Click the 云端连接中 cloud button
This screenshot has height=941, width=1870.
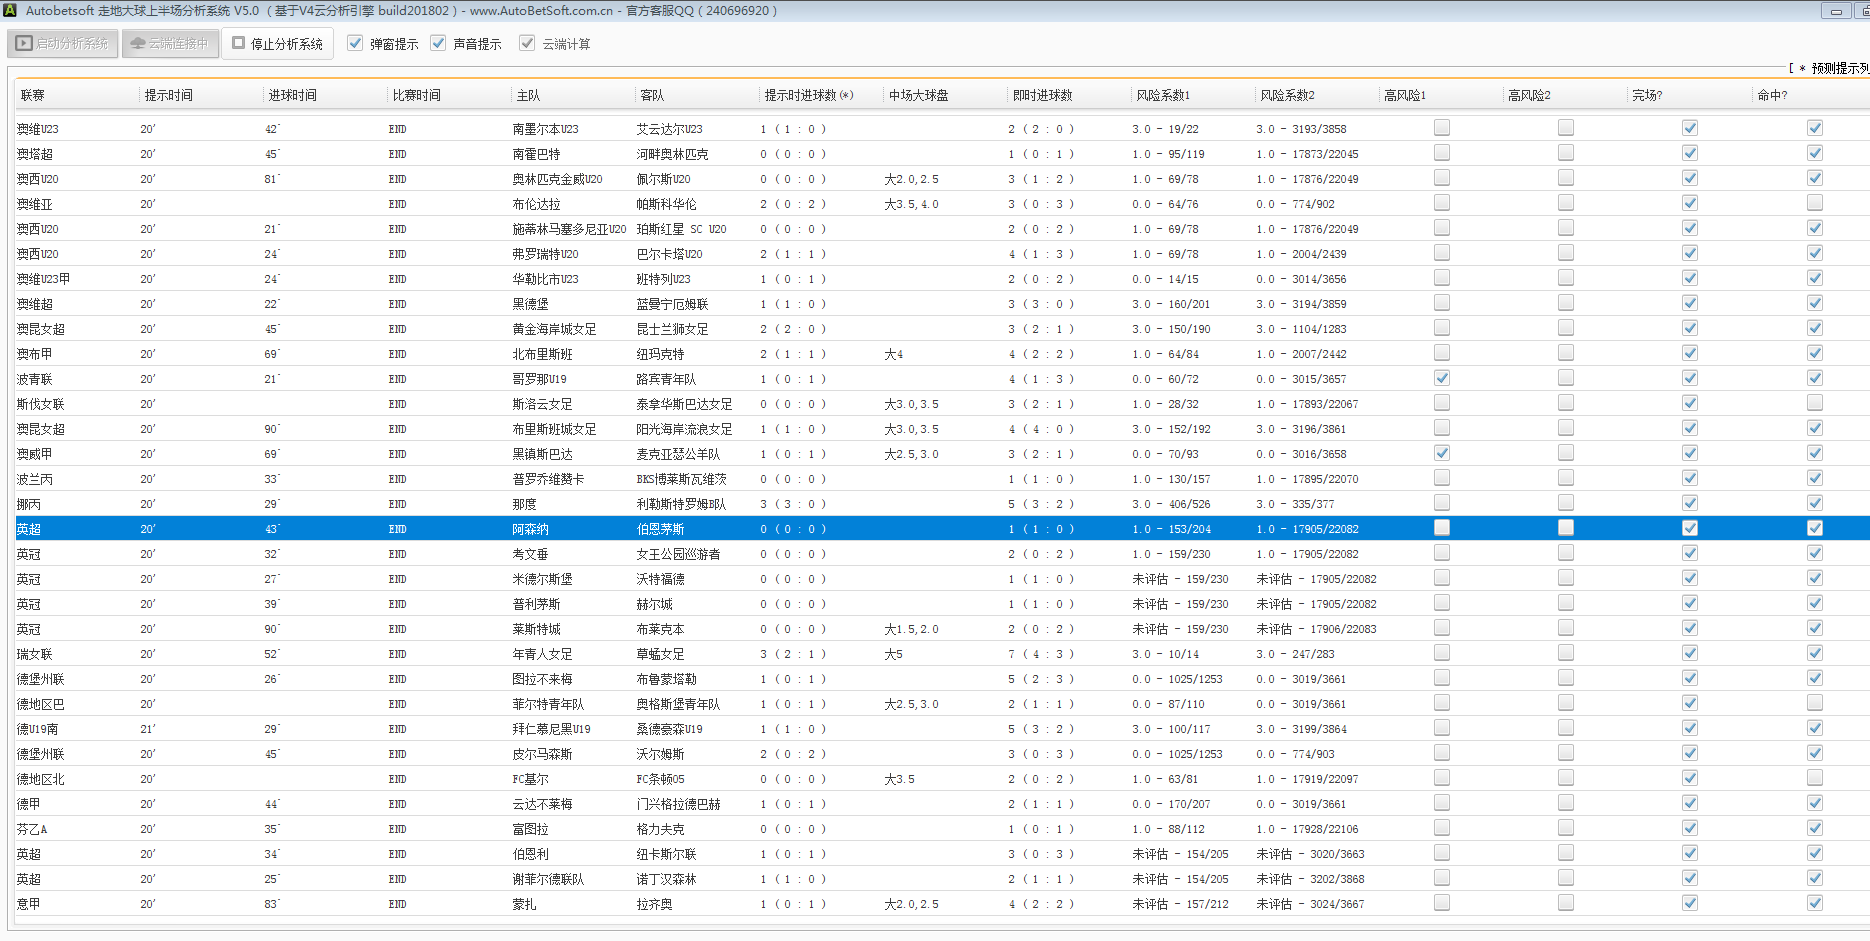[x=170, y=44]
